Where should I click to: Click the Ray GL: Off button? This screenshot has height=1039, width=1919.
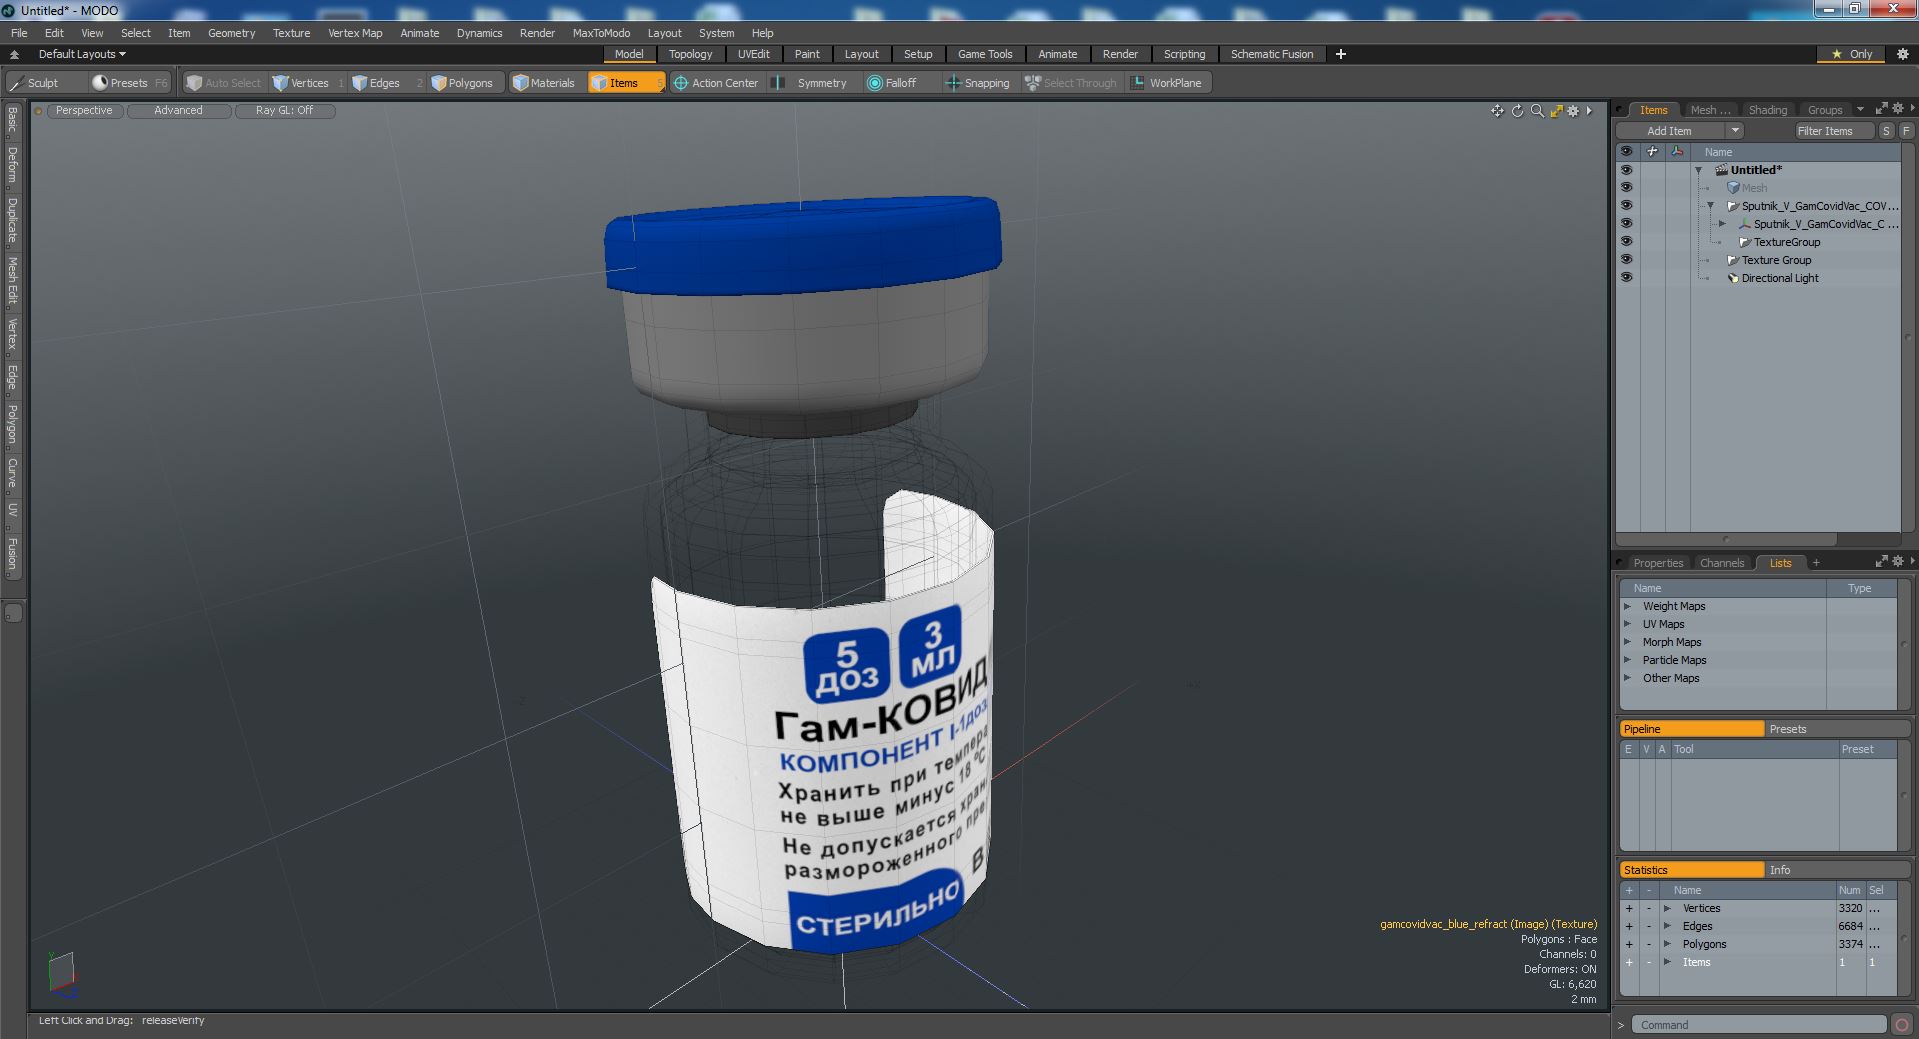coord(284,111)
